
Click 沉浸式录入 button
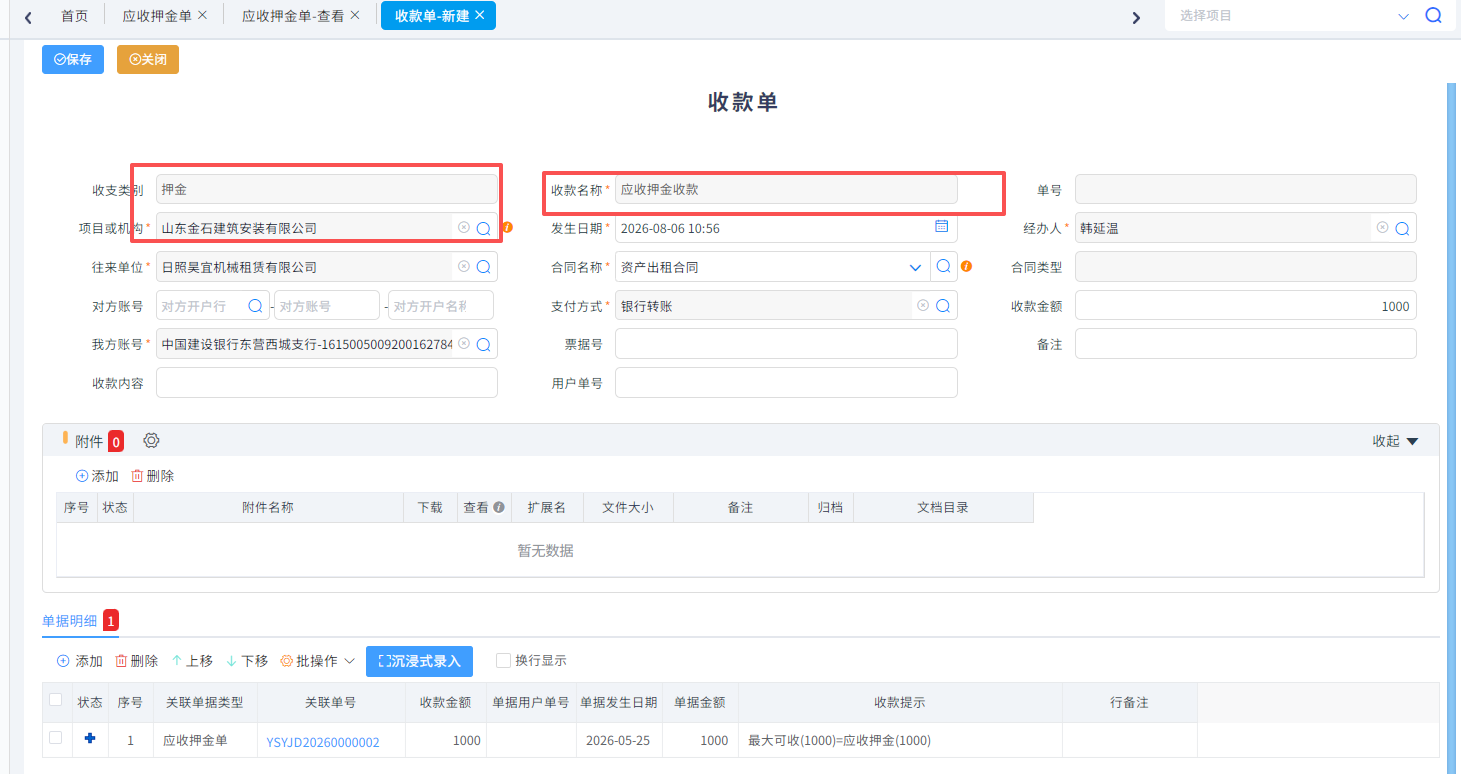(x=419, y=661)
